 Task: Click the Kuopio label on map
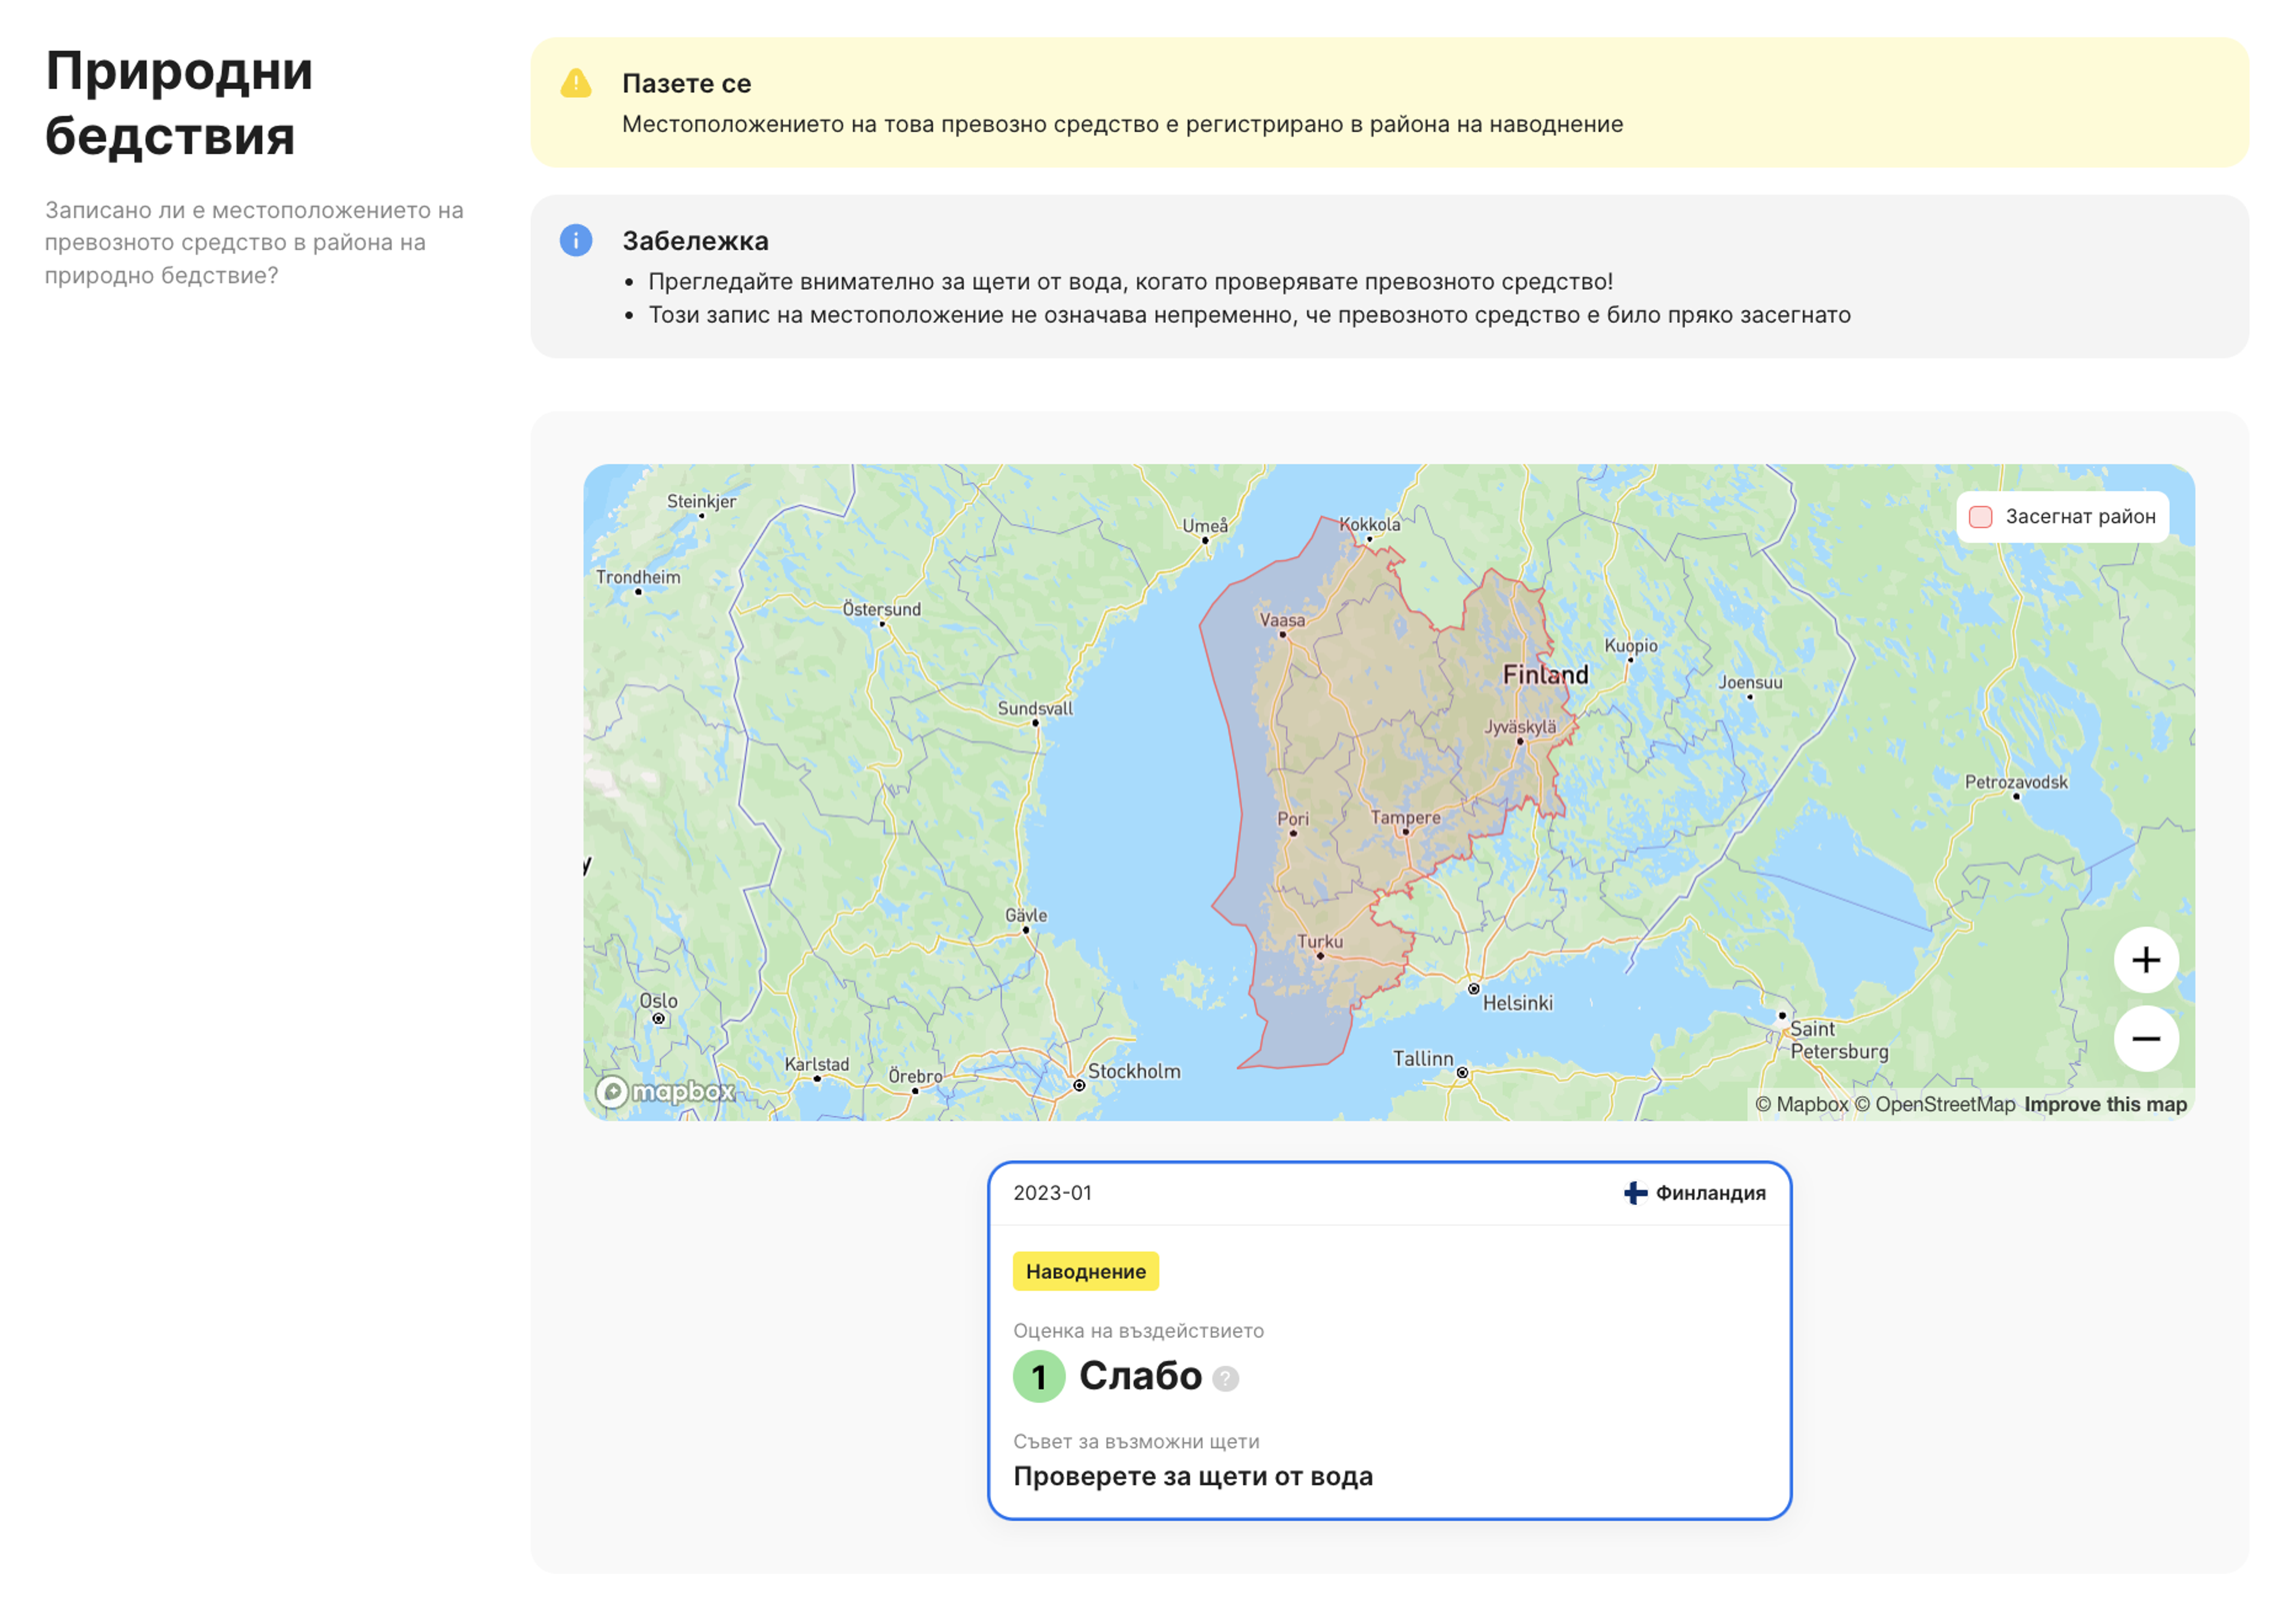(1631, 646)
